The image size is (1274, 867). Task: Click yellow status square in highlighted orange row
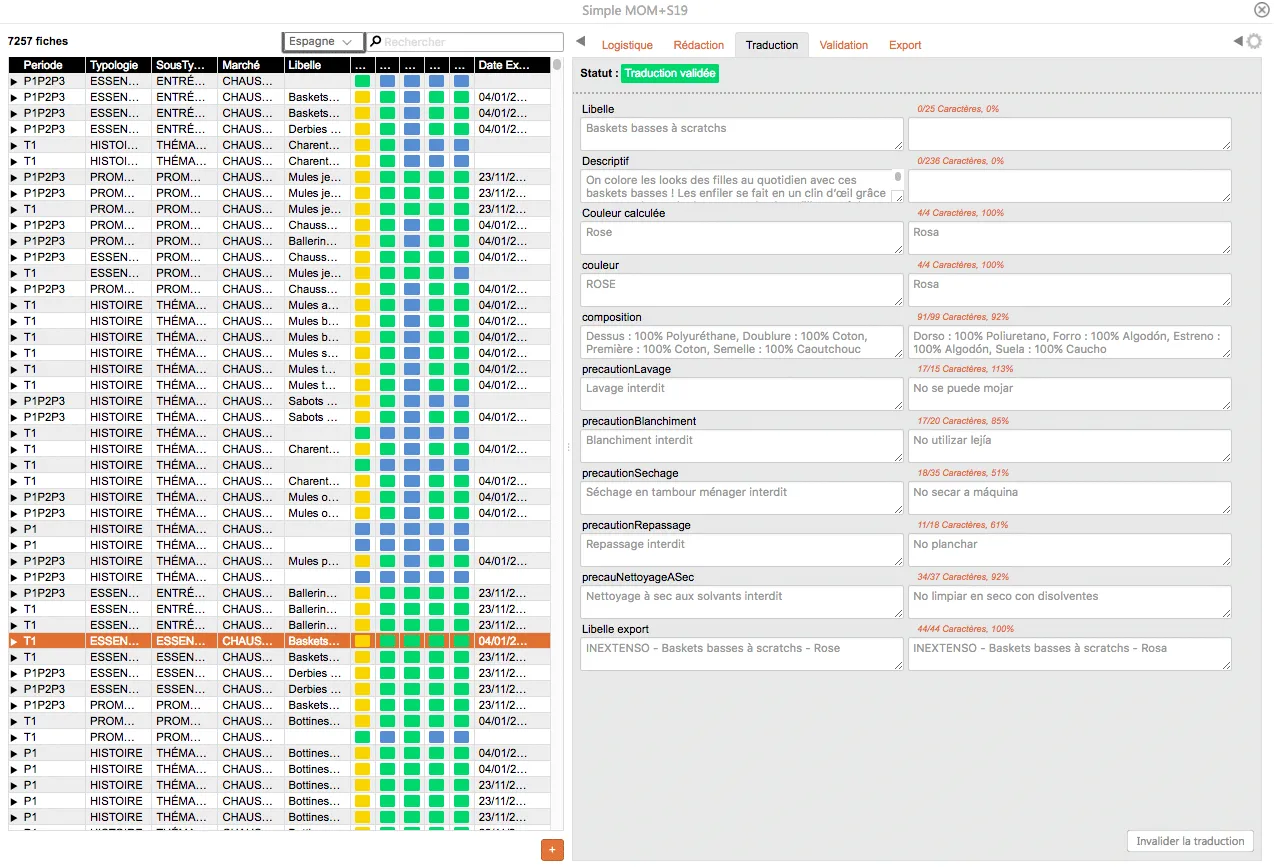click(362, 641)
